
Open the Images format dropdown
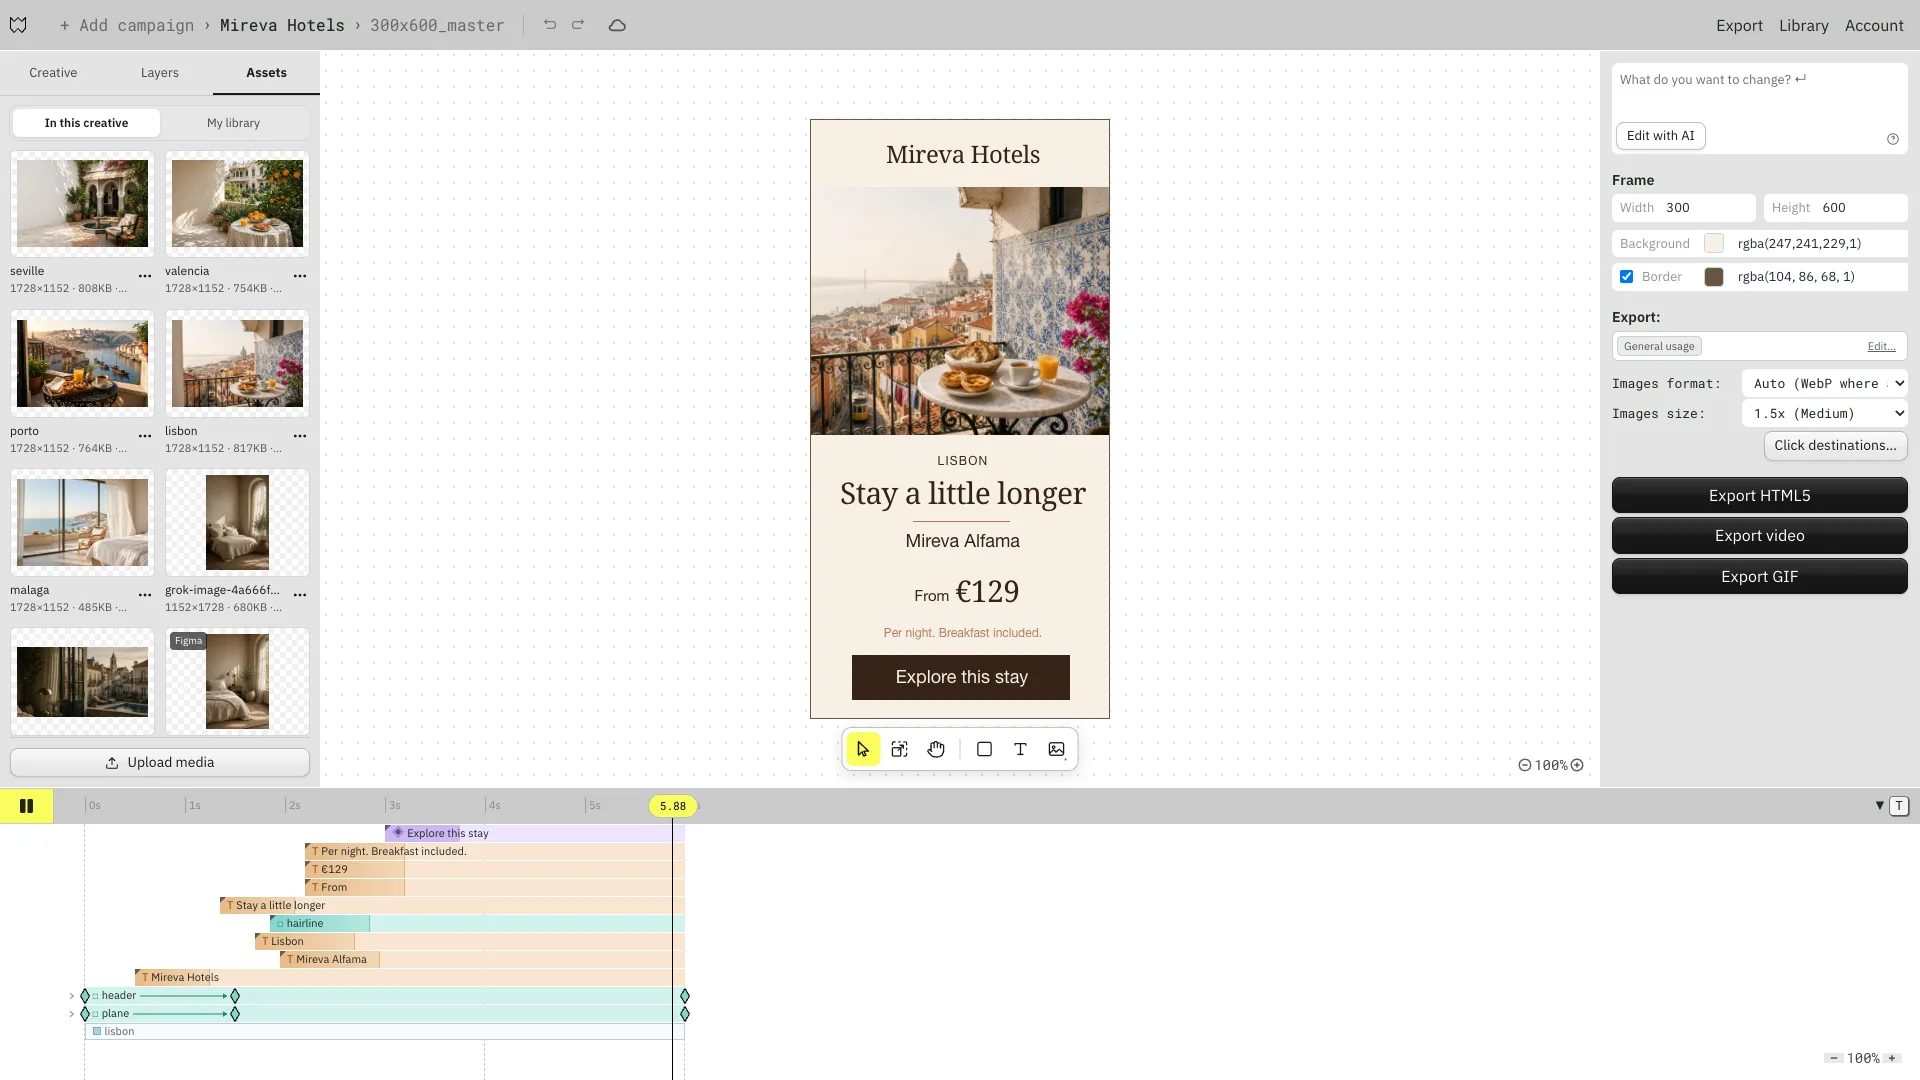(x=1825, y=384)
